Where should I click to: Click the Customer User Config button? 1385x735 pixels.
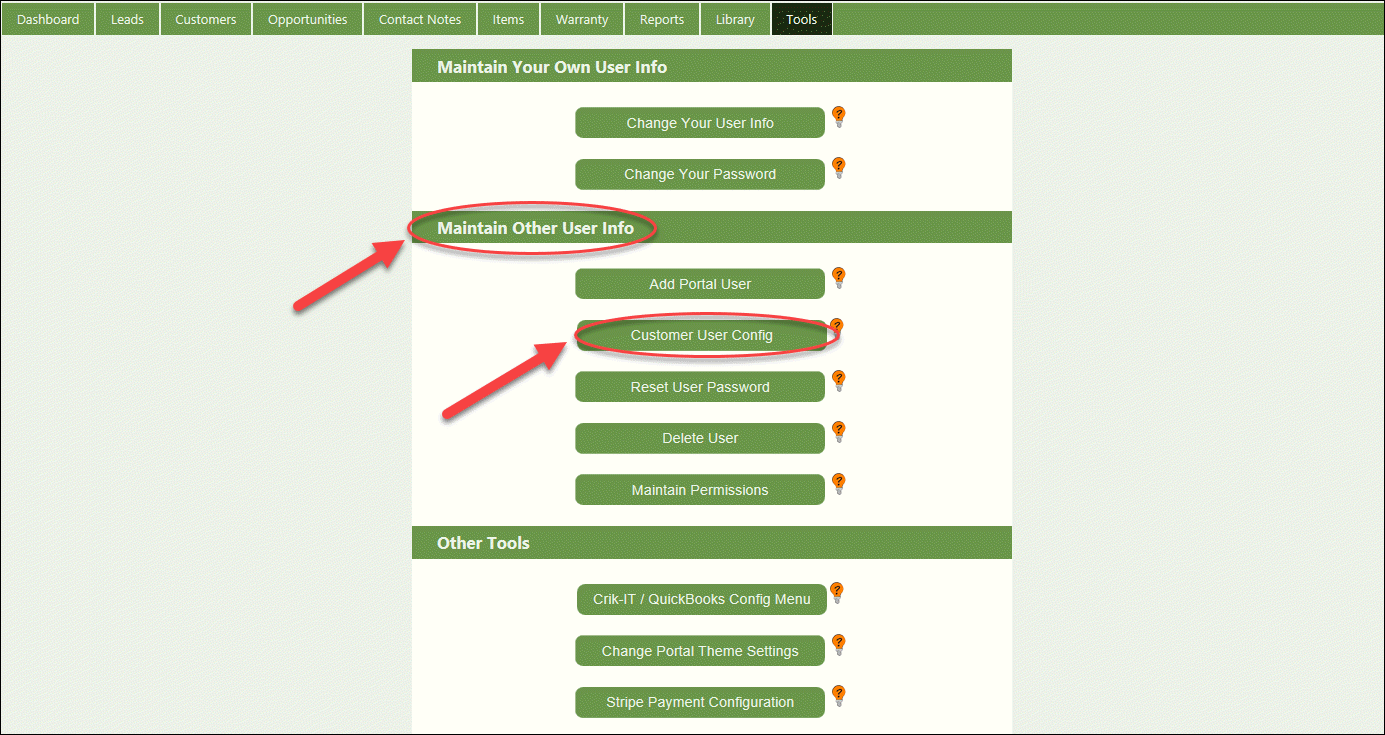(700, 335)
